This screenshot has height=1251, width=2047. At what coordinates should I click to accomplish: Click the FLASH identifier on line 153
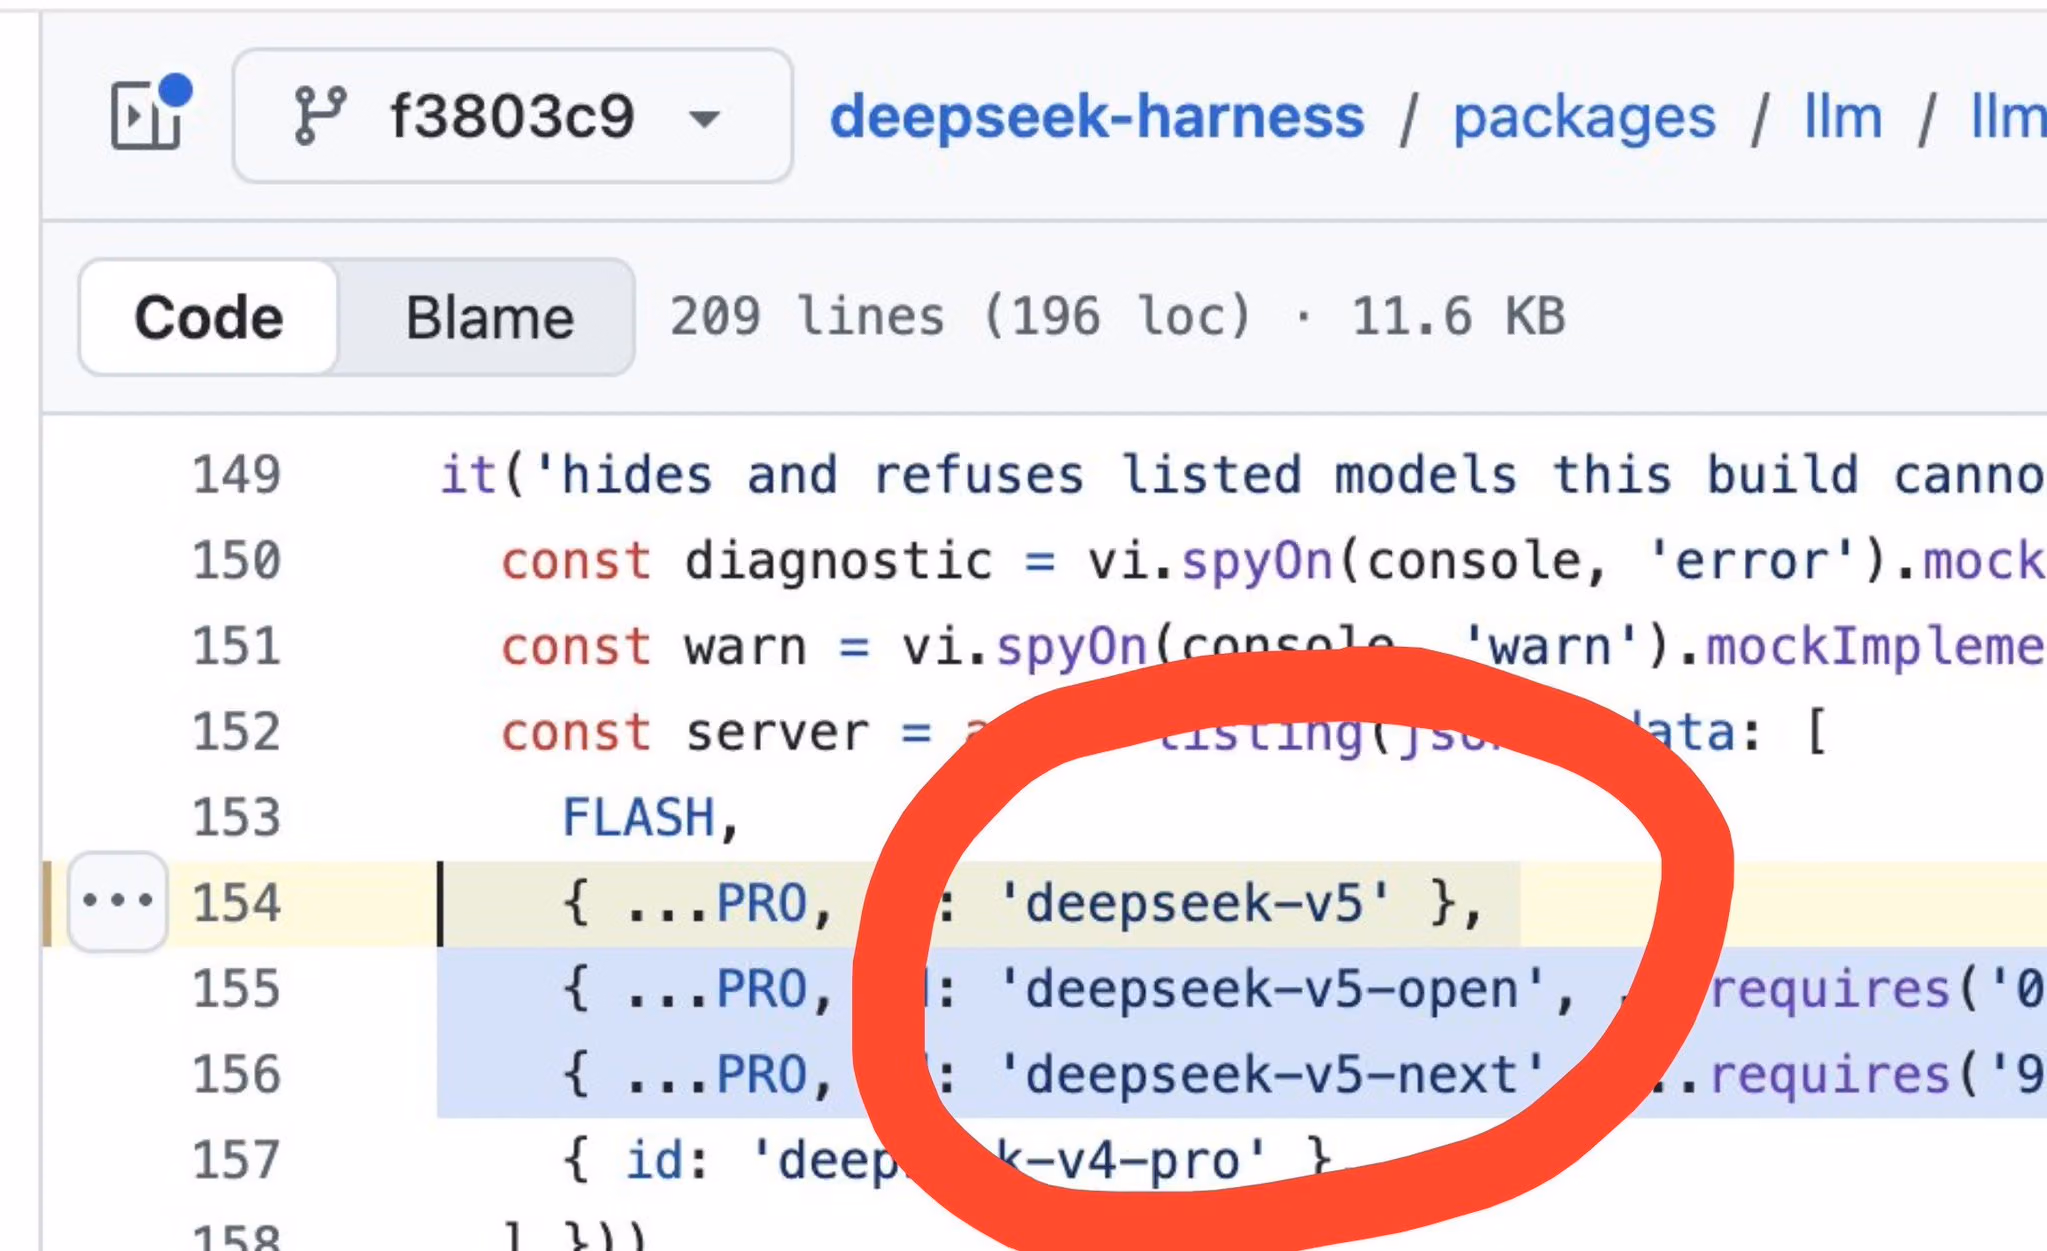[639, 818]
